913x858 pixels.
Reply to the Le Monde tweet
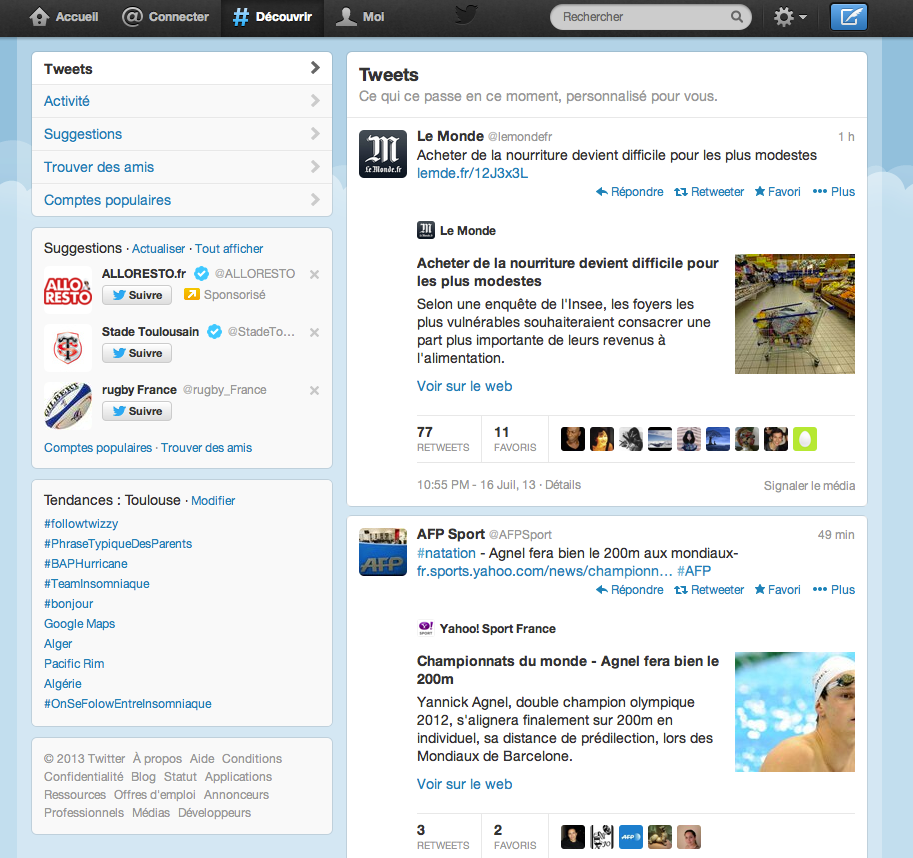629,192
